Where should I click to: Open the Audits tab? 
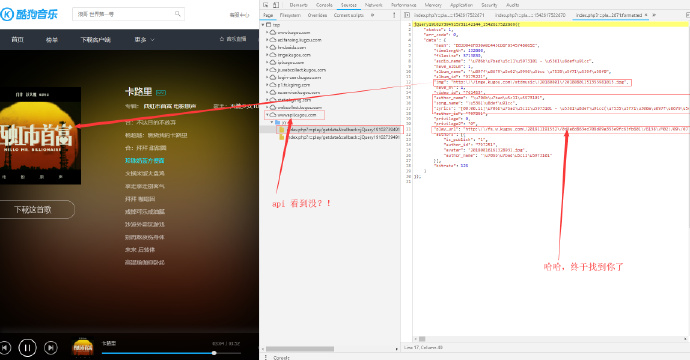(x=512, y=5)
